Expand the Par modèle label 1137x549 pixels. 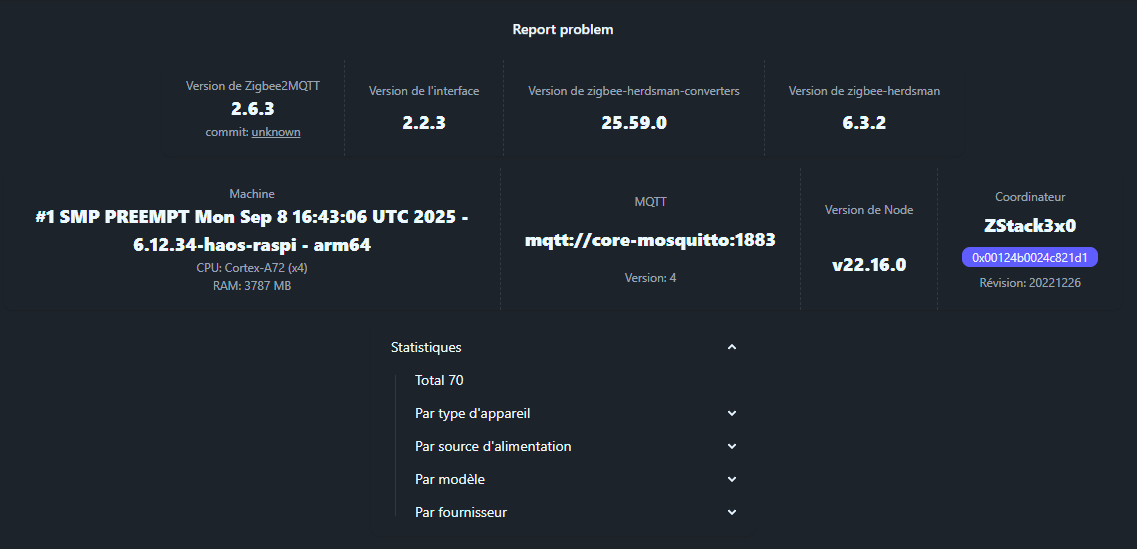tap(450, 479)
